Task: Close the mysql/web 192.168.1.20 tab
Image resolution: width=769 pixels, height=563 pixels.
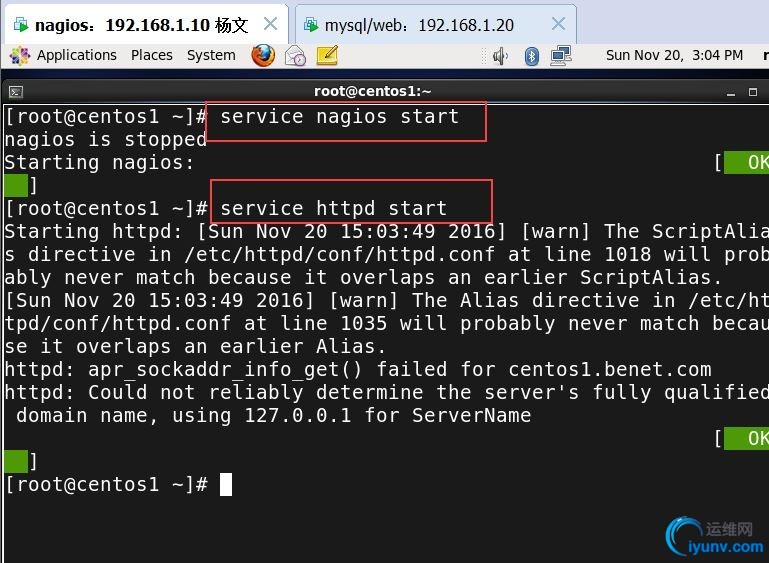Action: (558, 24)
